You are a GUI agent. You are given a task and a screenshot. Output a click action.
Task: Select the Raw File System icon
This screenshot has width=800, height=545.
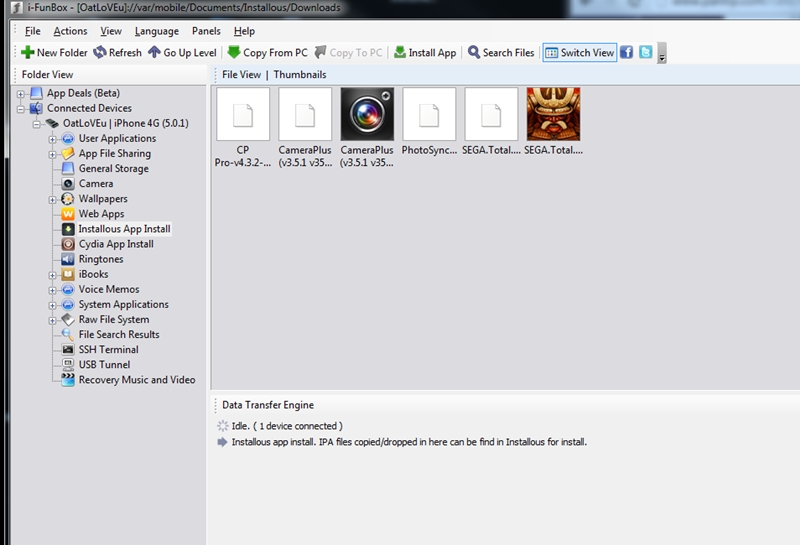click(68, 319)
